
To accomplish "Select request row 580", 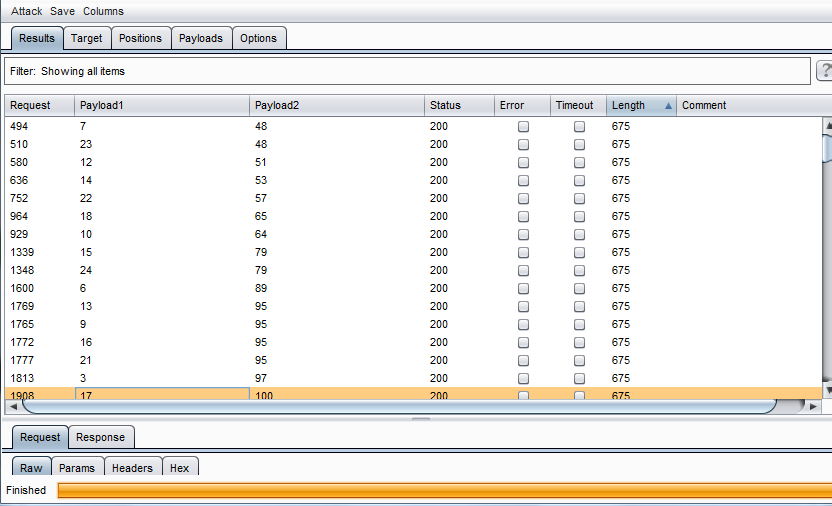I will (413, 162).
